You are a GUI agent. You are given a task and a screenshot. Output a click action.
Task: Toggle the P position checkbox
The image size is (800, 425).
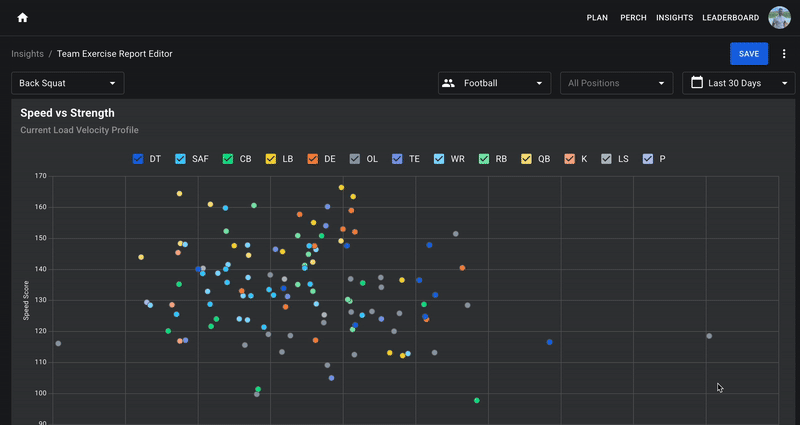click(647, 159)
